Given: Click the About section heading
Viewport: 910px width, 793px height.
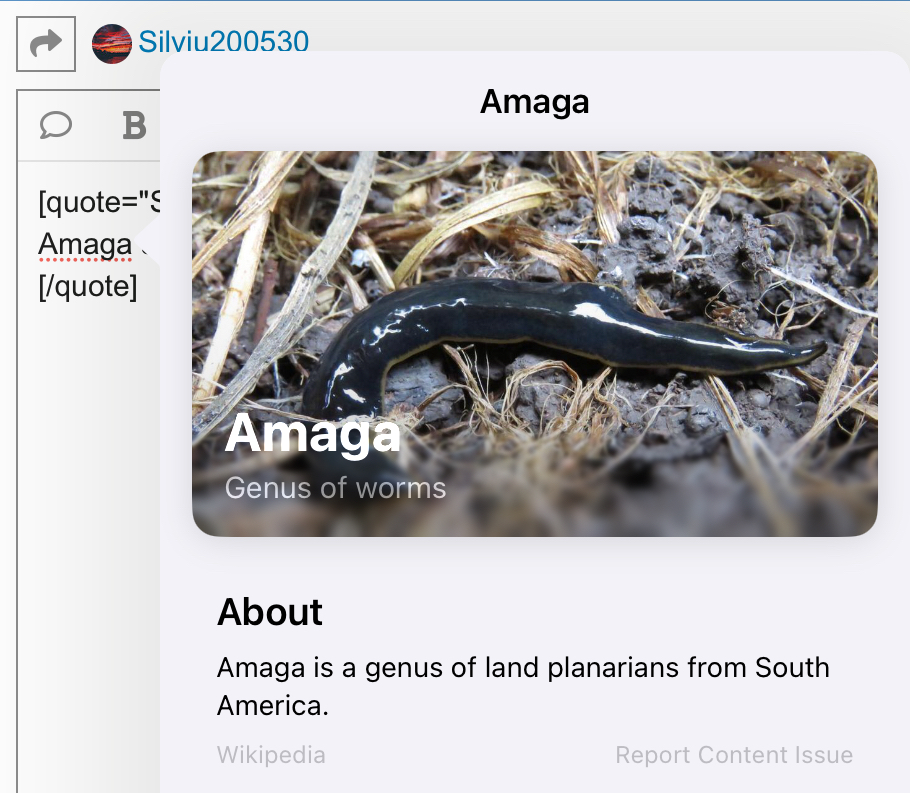Looking at the screenshot, I should pyautogui.click(x=270, y=612).
